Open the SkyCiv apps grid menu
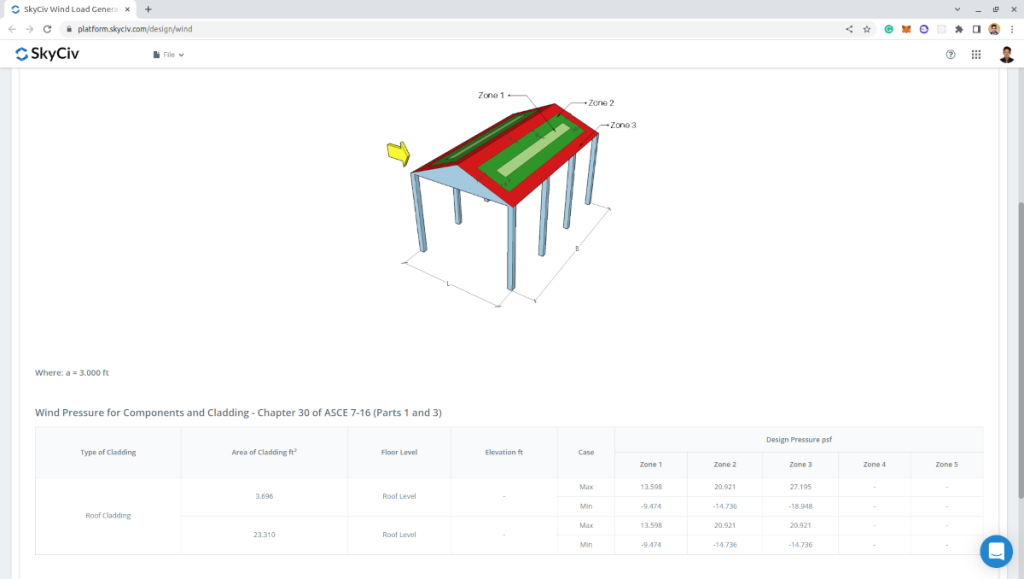 976,55
